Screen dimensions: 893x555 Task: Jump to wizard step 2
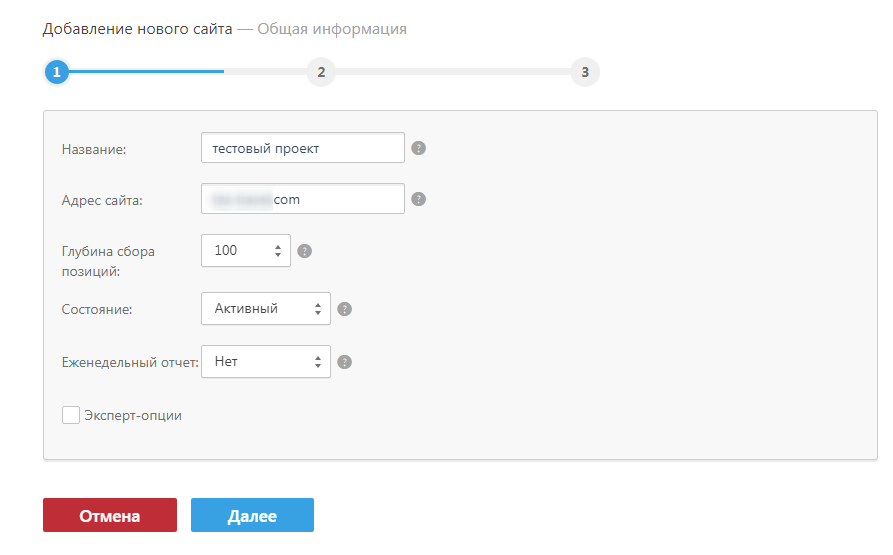point(321,72)
